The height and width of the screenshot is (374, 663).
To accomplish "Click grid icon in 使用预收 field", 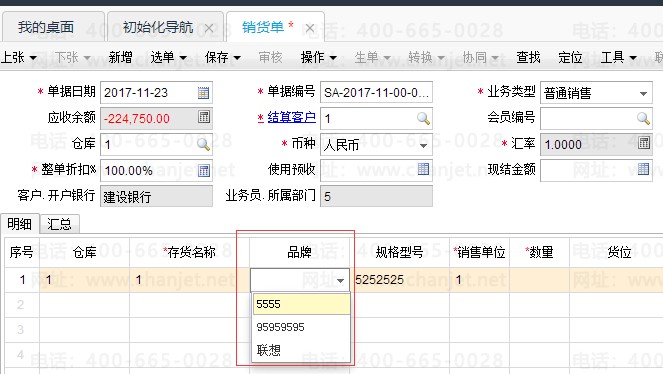I will click(x=423, y=169).
